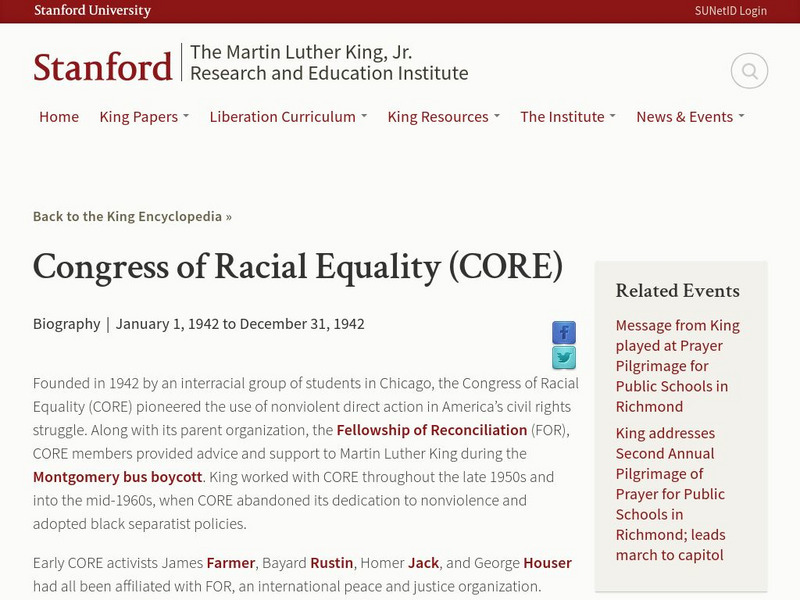
Task: Share article via Twitter icon
Action: 564,358
